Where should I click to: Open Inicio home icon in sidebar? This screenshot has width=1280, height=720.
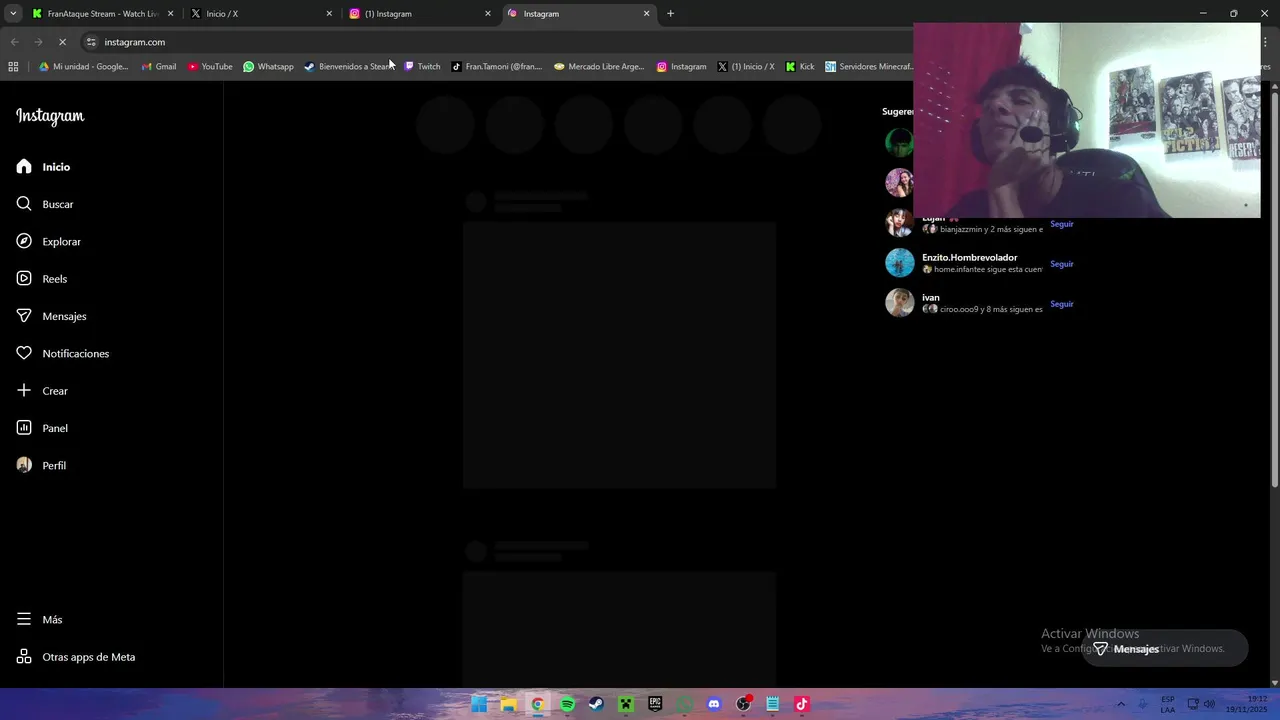24,166
